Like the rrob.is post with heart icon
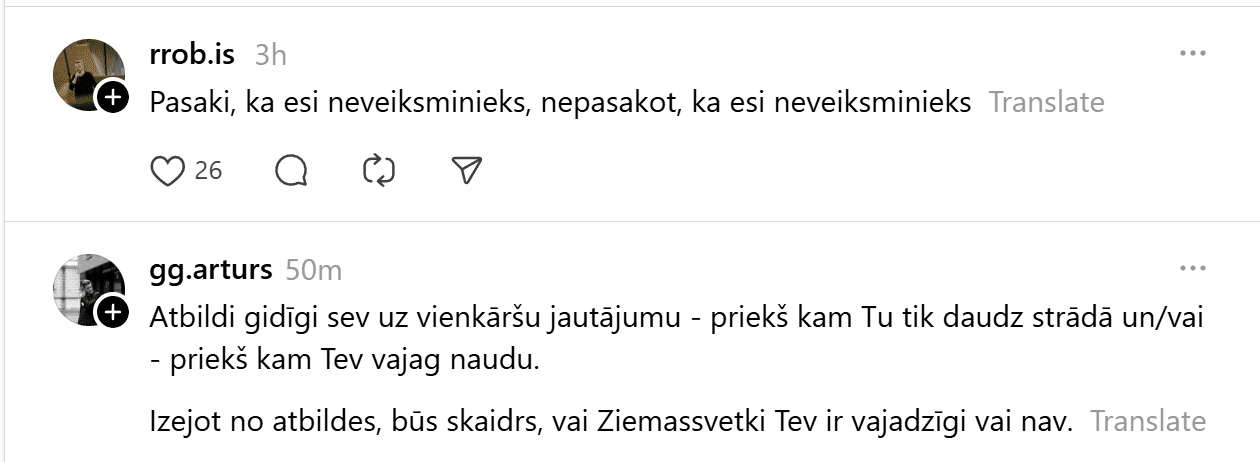 [x=168, y=171]
